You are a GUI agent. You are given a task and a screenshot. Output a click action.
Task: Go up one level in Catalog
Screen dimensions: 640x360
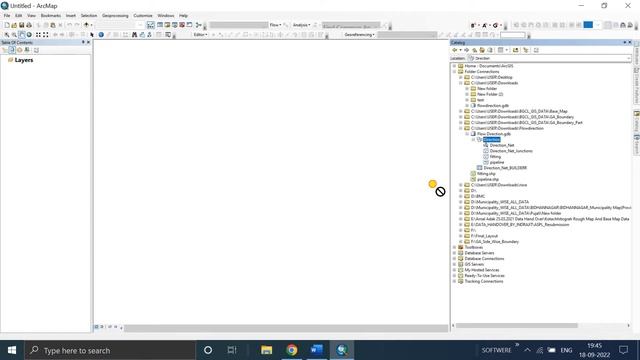click(474, 50)
